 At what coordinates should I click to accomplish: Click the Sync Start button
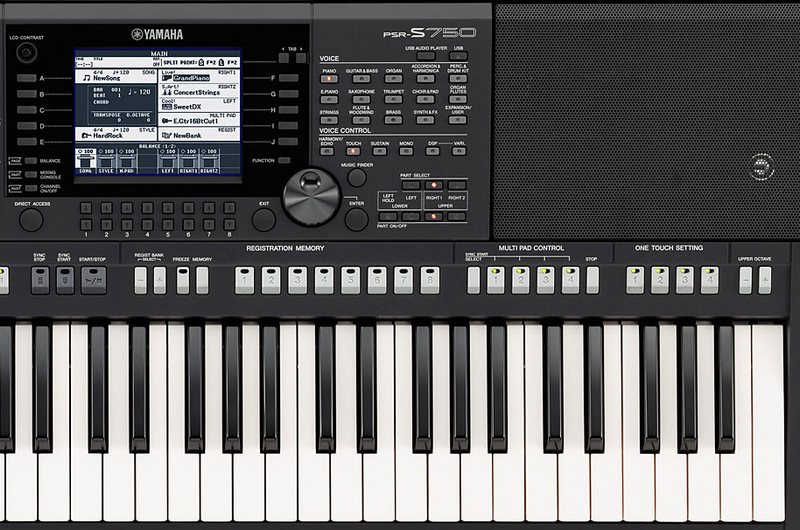tap(65, 281)
